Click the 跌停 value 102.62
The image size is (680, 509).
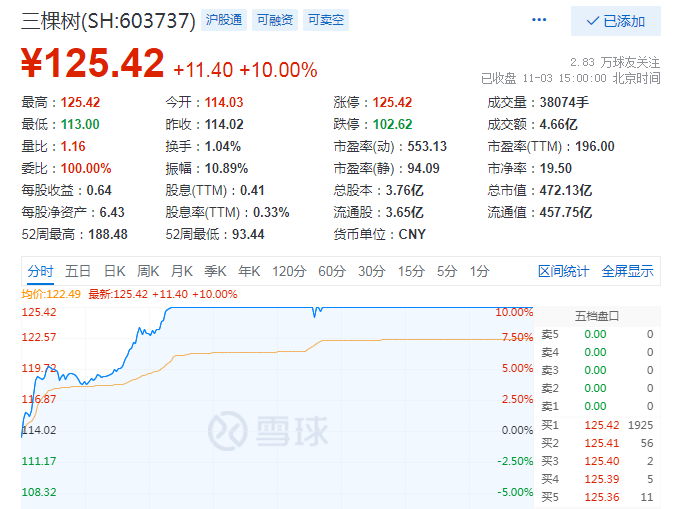(392, 124)
